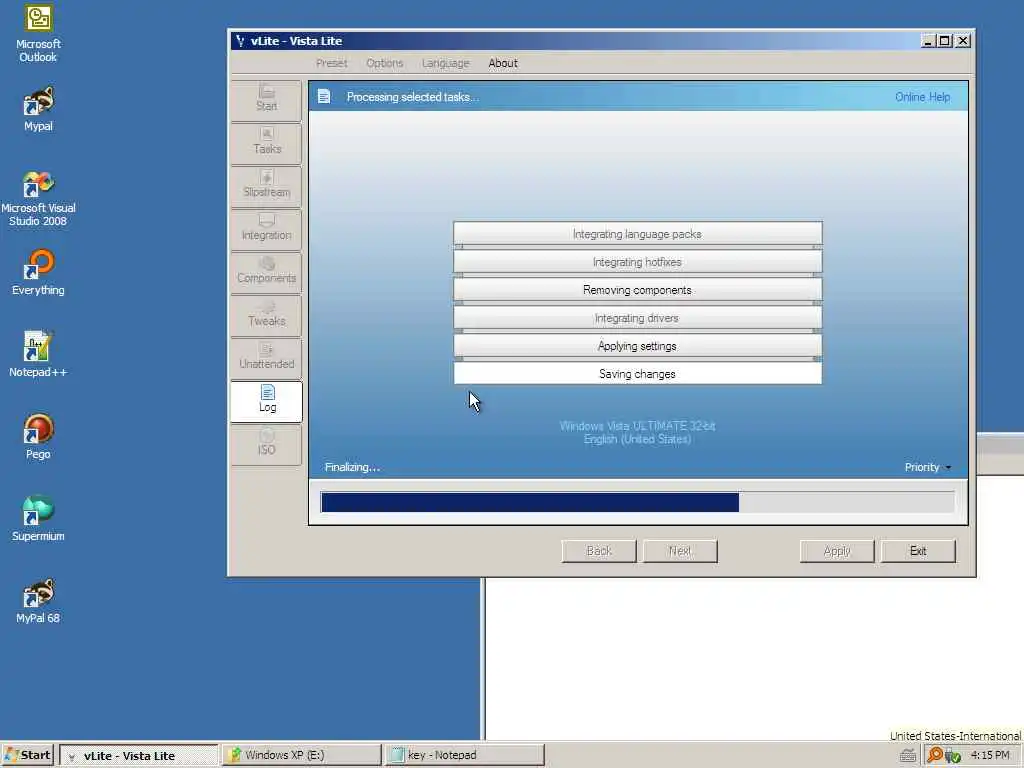Image resolution: width=1024 pixels, height=768 pixels.
Task: Open the Slipstream sidebar page
Action: tap(266, 185)
